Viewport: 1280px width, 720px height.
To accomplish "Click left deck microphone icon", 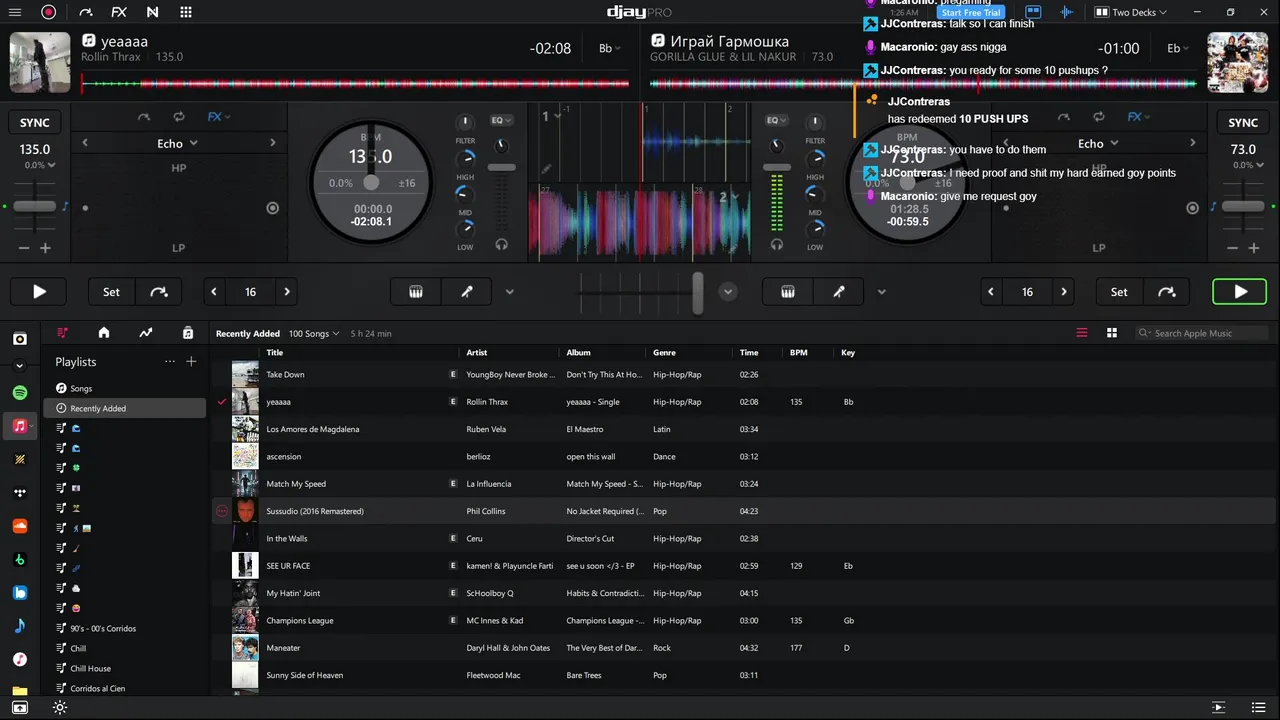I will [x=467, y=292].
